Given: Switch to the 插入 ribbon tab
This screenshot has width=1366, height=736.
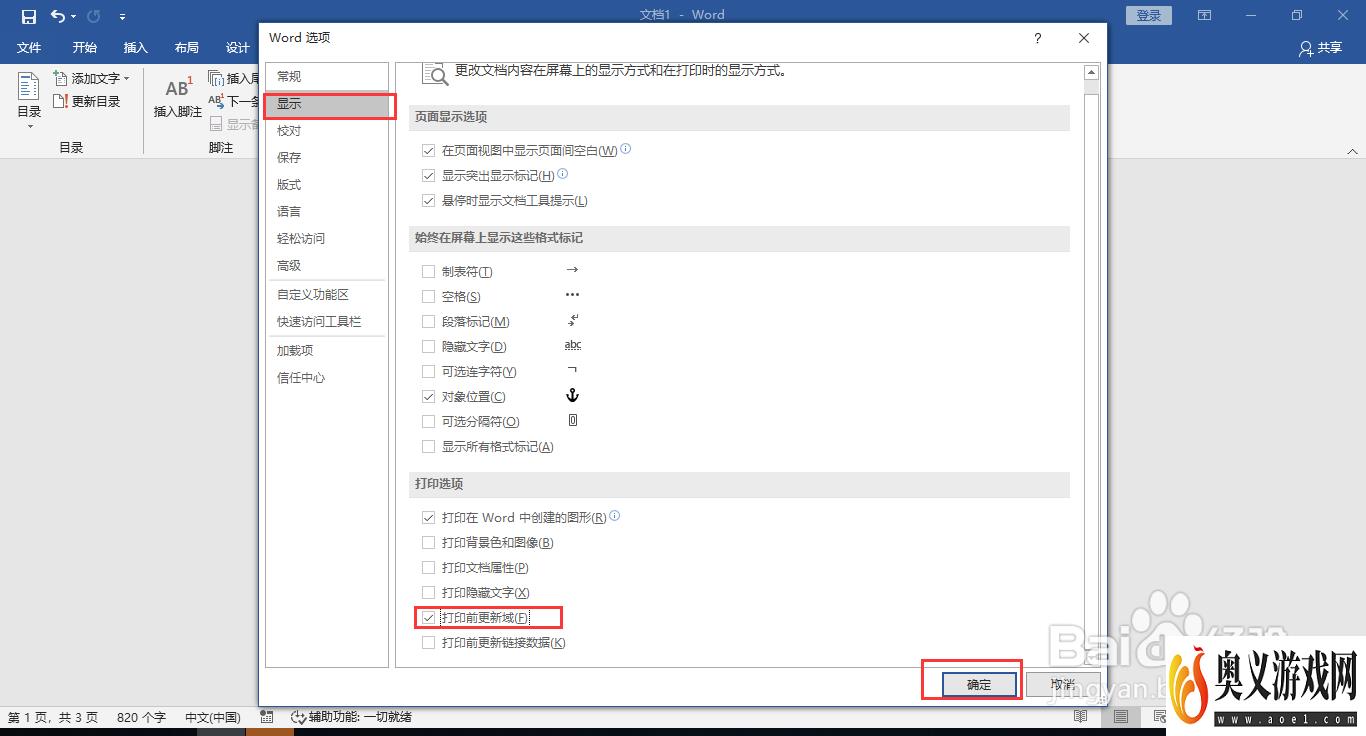Looking at the screenshot, I should (135, 47).
